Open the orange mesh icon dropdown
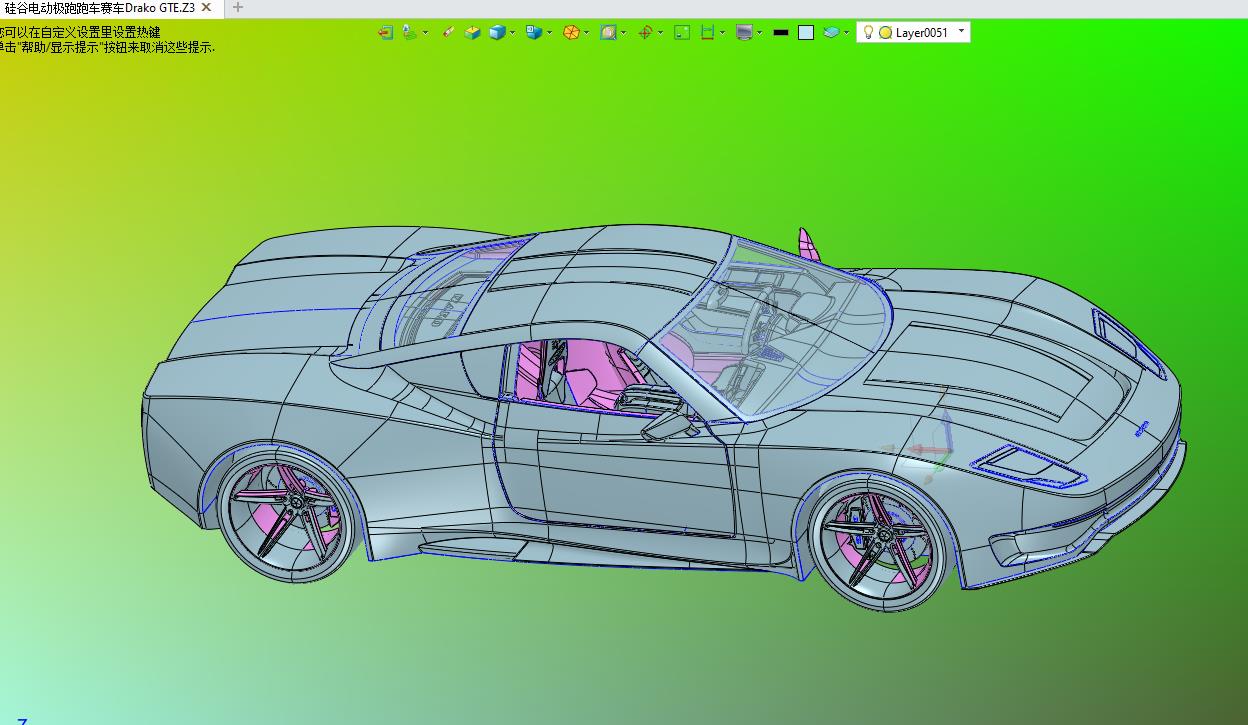This screenshot has width=1248, height=725. click(587, 32)
